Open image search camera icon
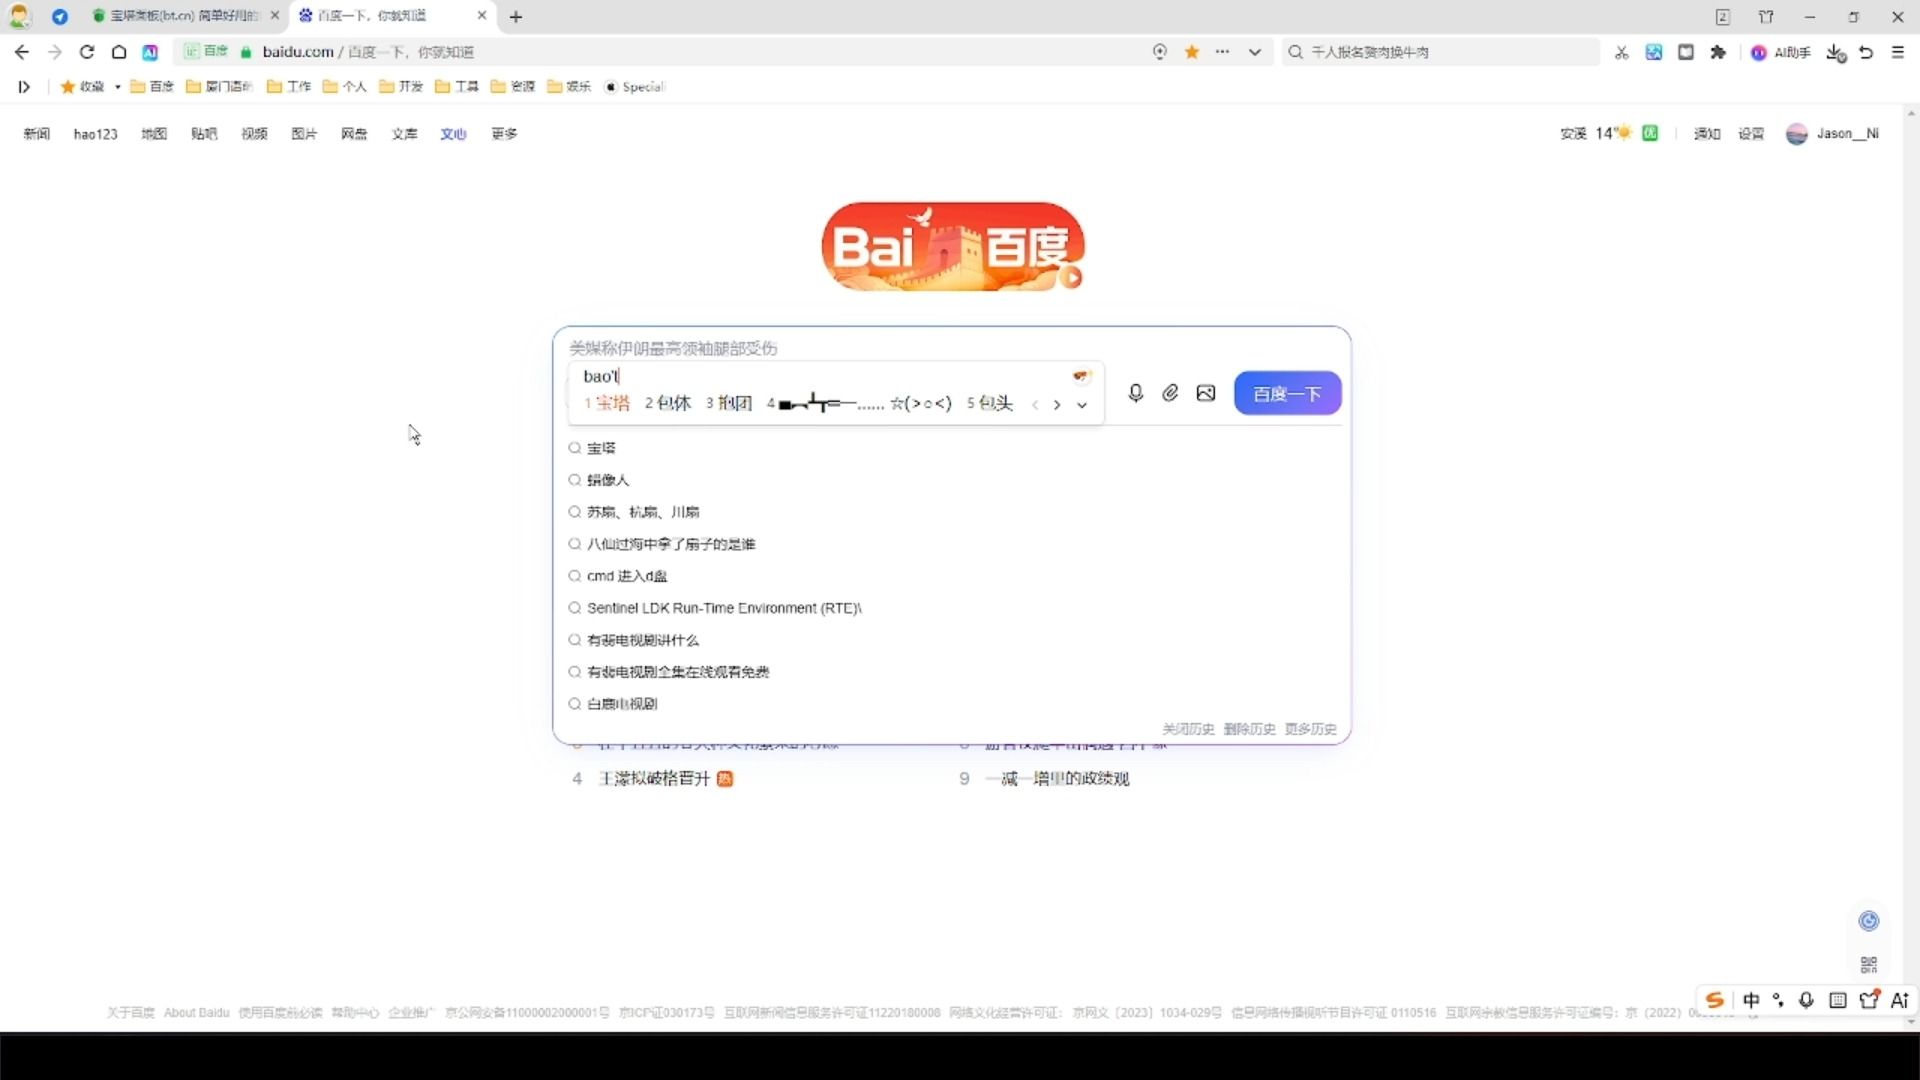The width and height of the screenshot is (1920, 1080). pos(1206,393)
